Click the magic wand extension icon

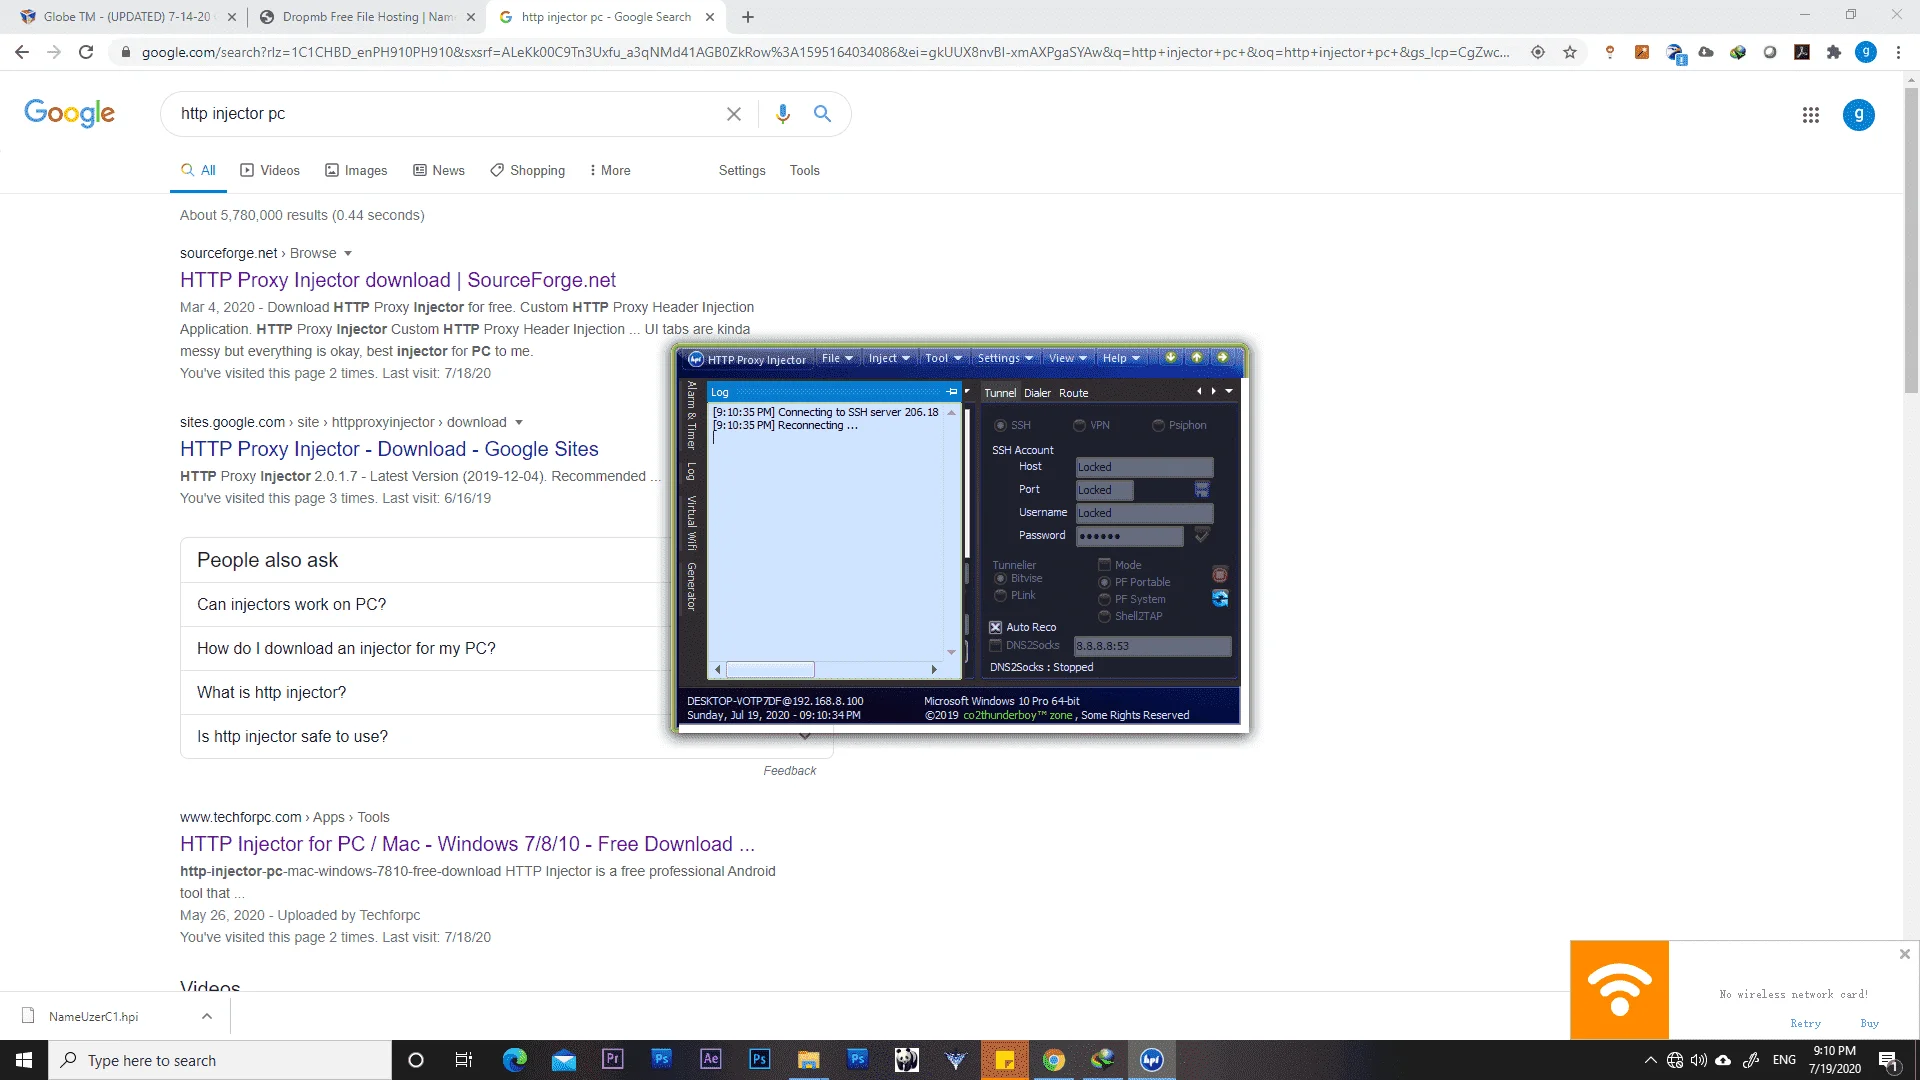(1642, 52)
